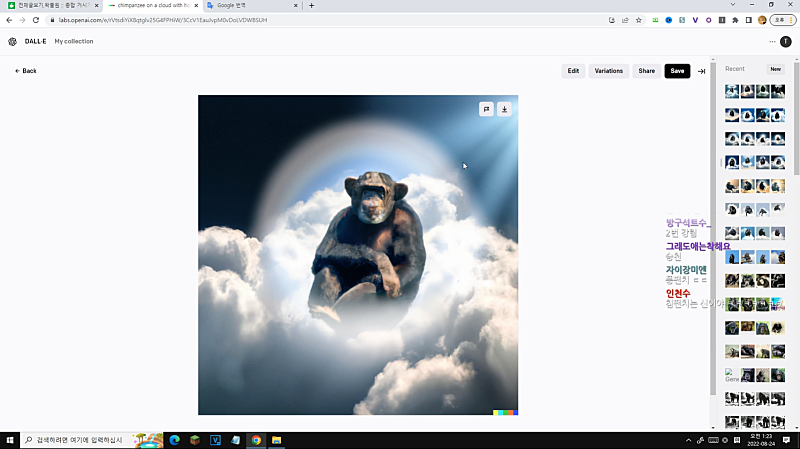Click the Variations button
Image resolution: width=800 pixels, height=449 pixels.
tap(608, 71)
